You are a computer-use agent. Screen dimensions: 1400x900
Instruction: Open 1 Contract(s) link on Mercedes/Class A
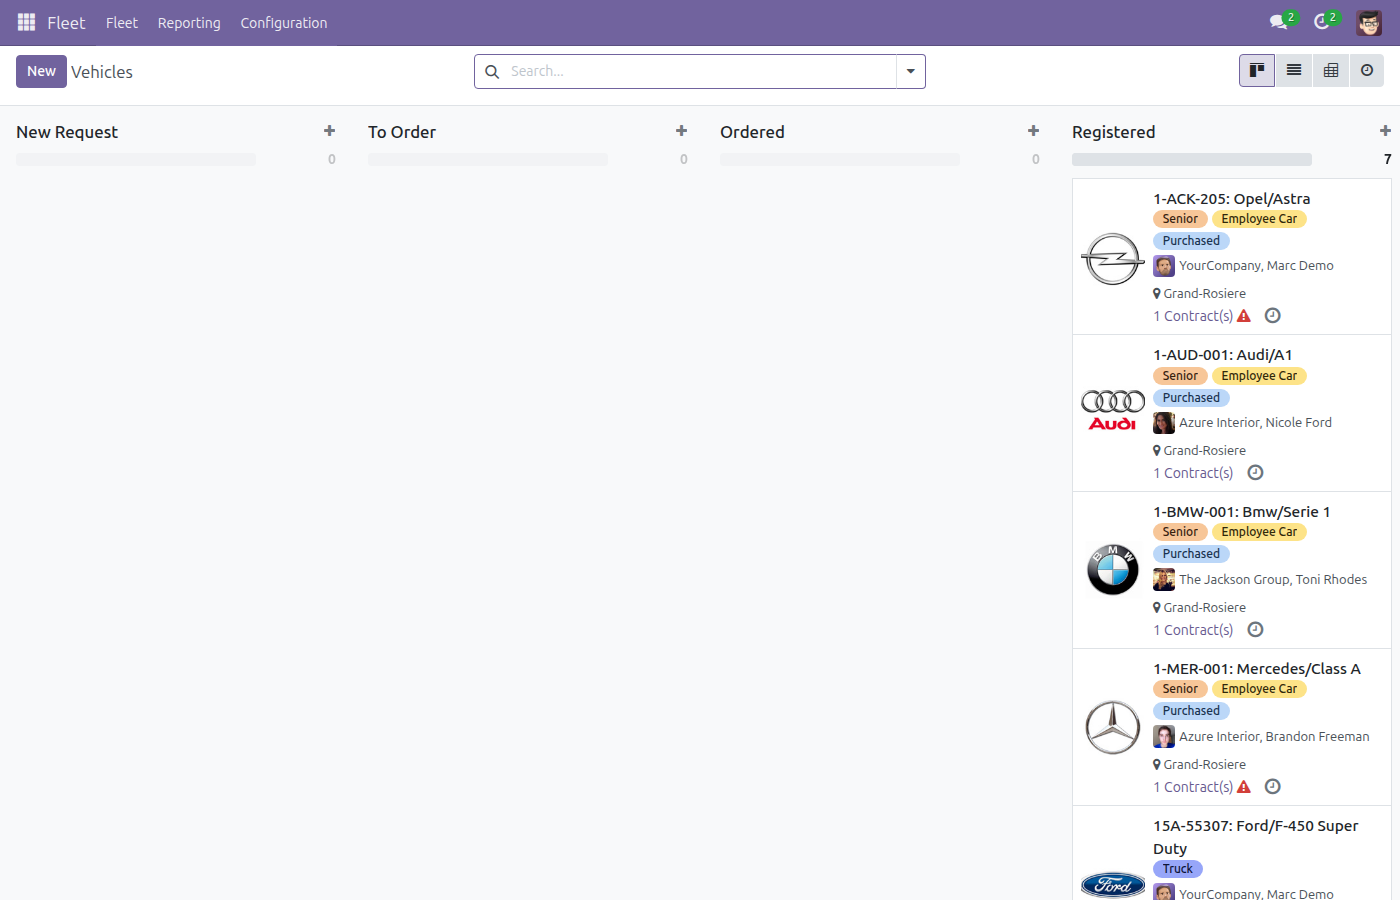pyautogui.click(x=1193, y=787)
